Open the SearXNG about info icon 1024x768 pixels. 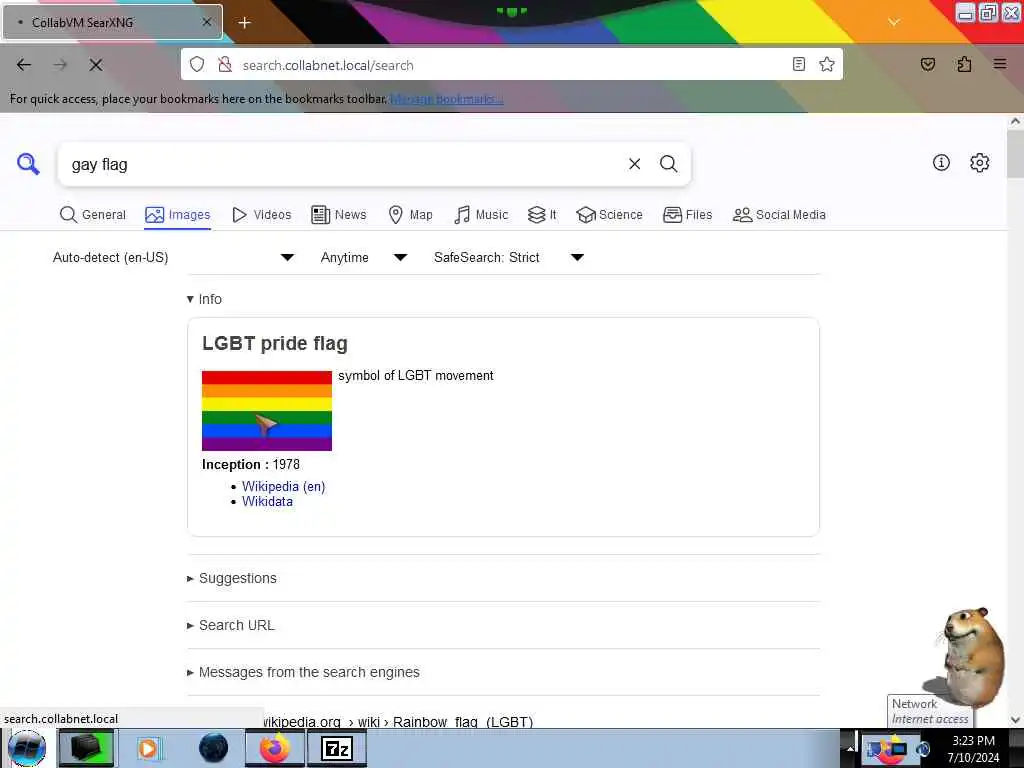[x=940, y=163]
